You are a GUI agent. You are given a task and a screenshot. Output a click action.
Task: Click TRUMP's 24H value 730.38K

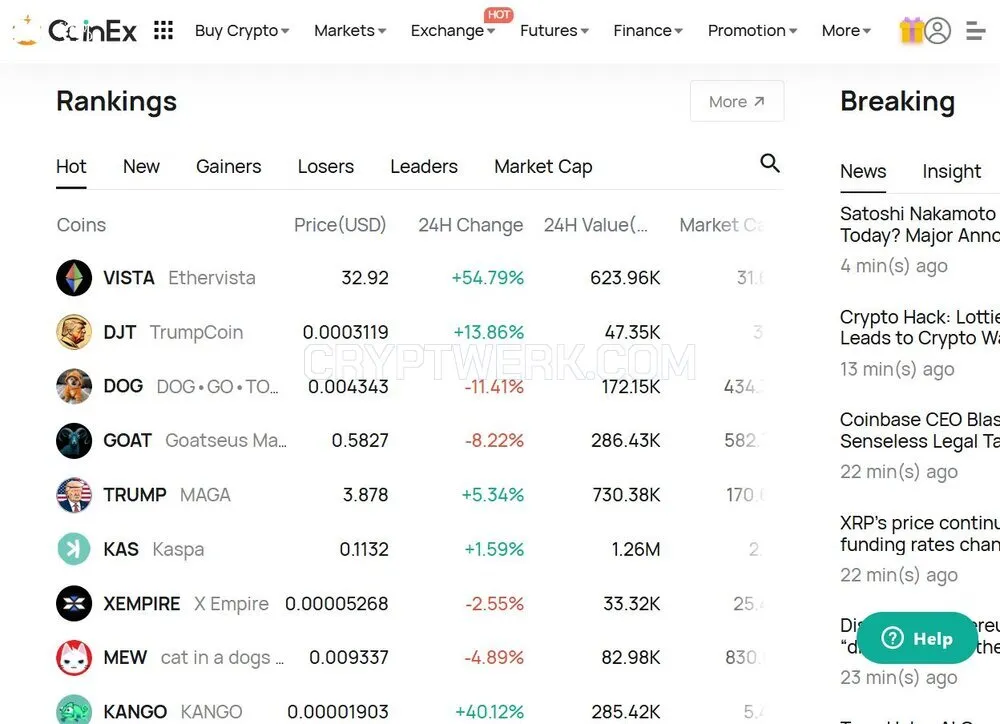[626, 494]
